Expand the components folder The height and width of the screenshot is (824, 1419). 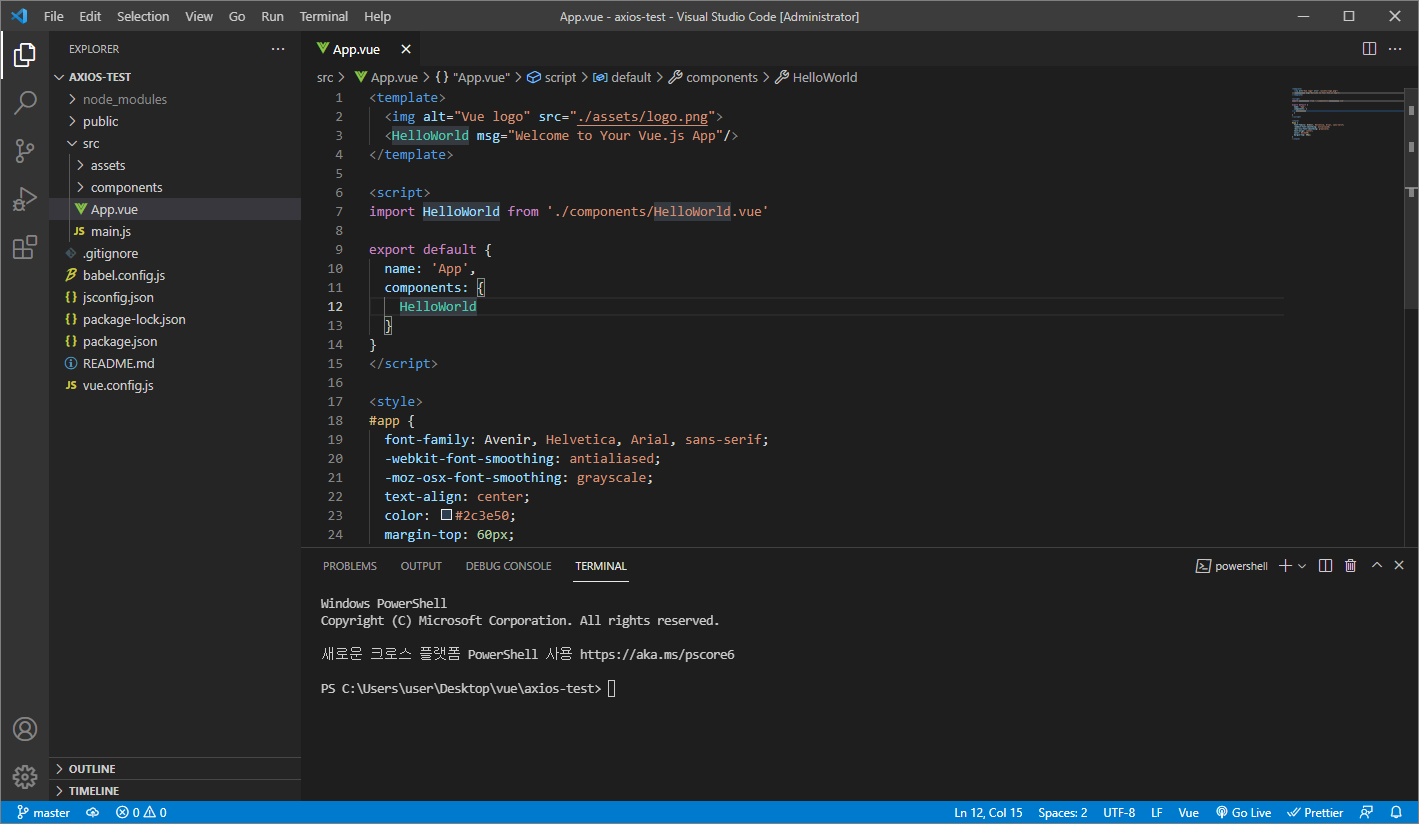pos(175,187)
